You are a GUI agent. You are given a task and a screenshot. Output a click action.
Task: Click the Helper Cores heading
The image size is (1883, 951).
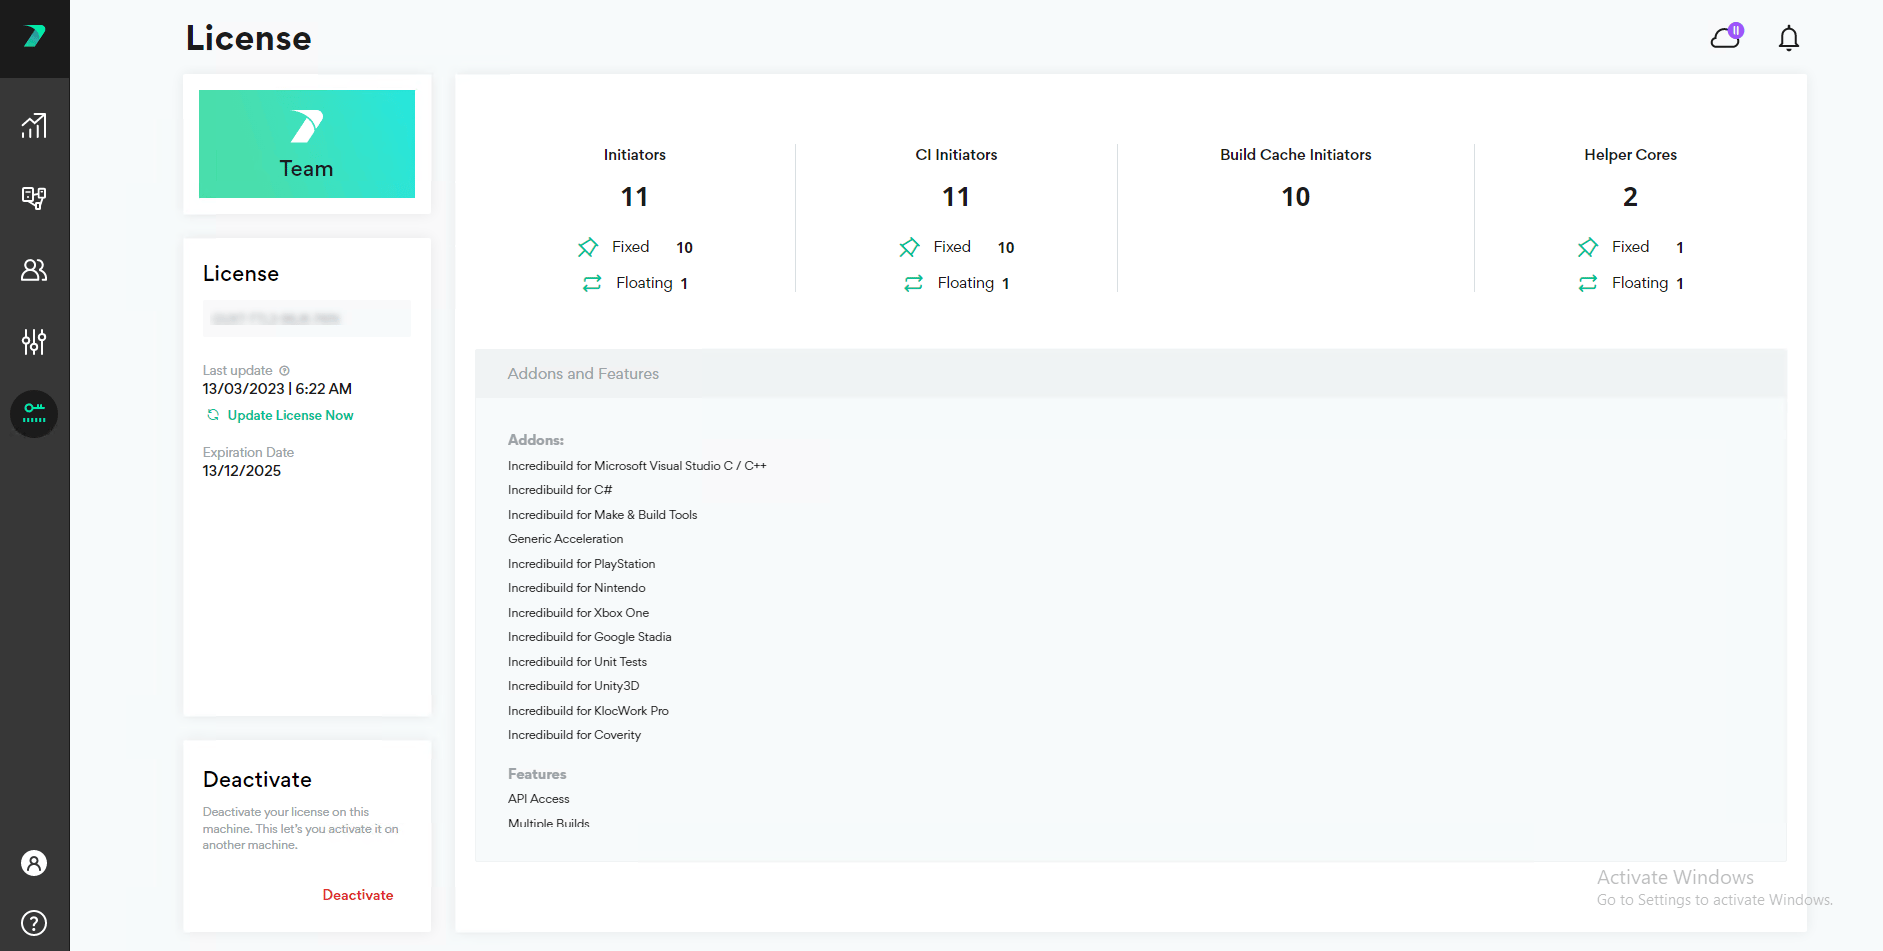[1630, 155]
